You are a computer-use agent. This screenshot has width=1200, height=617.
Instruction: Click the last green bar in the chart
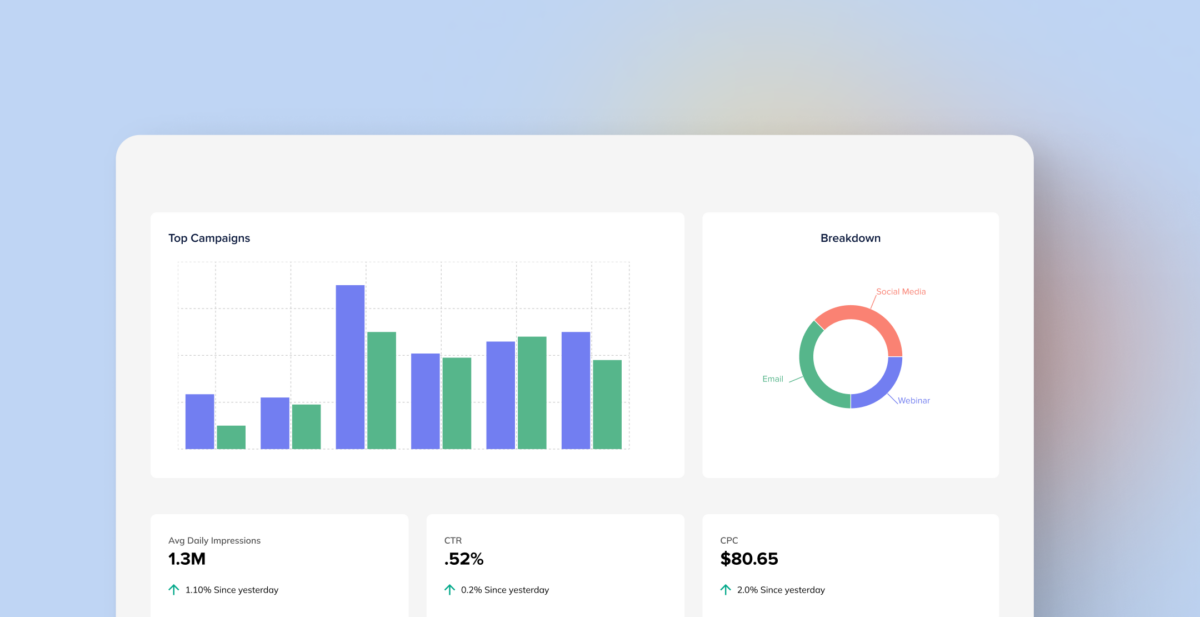pos(607,404)
